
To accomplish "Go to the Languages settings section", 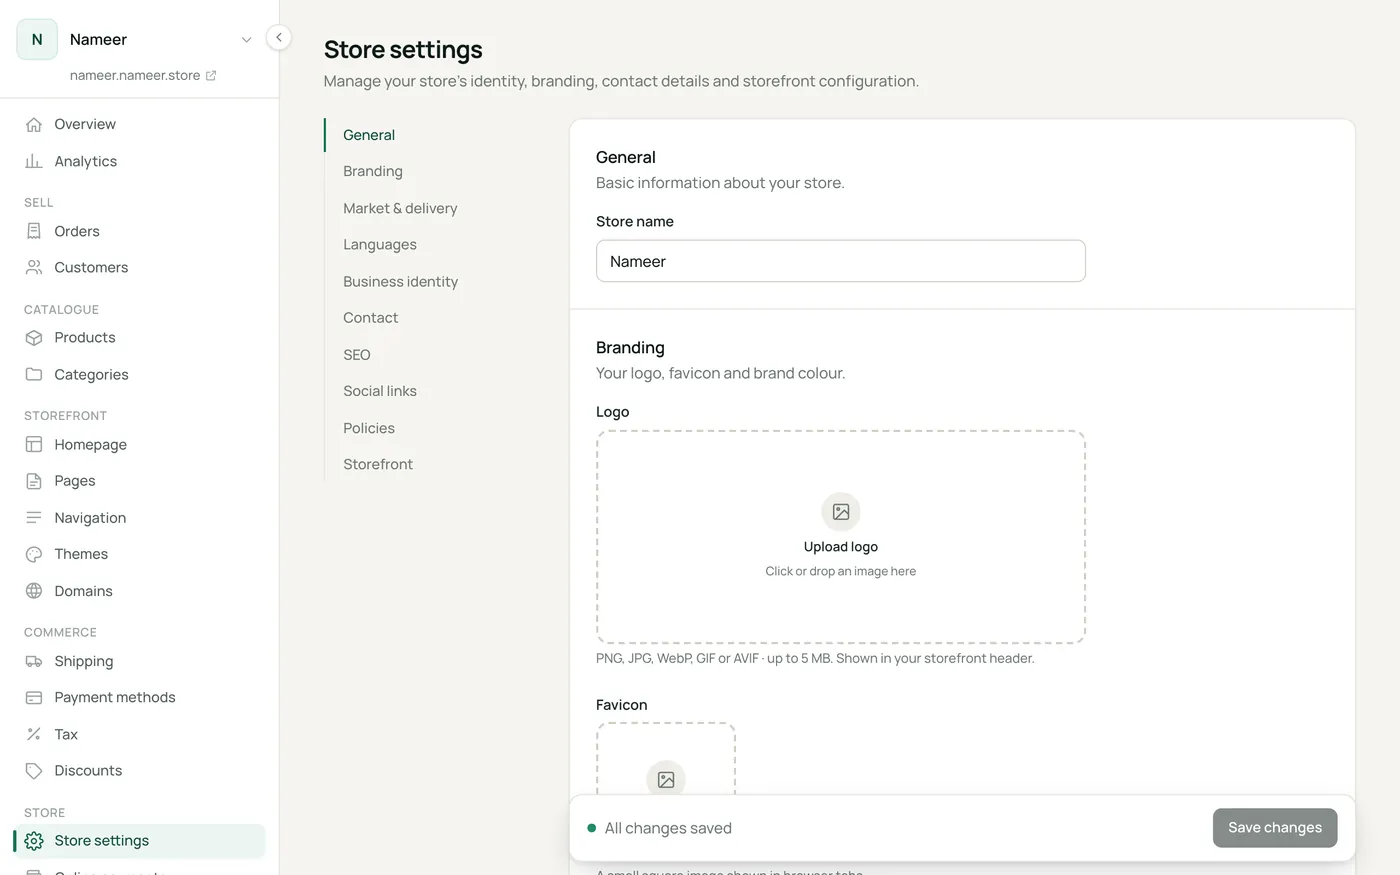I will tap(380, 244).
